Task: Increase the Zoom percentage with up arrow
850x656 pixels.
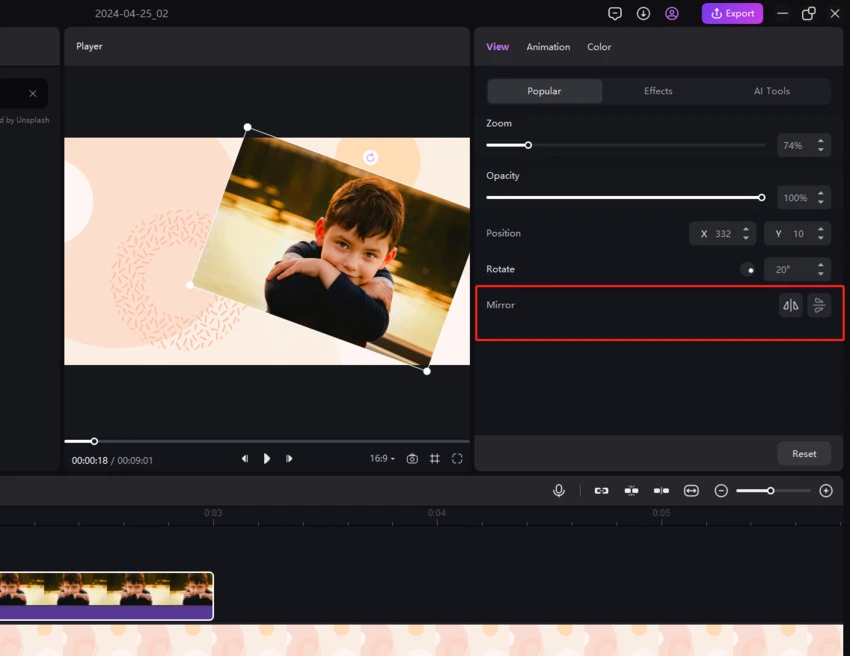Action: coord(821,140)
